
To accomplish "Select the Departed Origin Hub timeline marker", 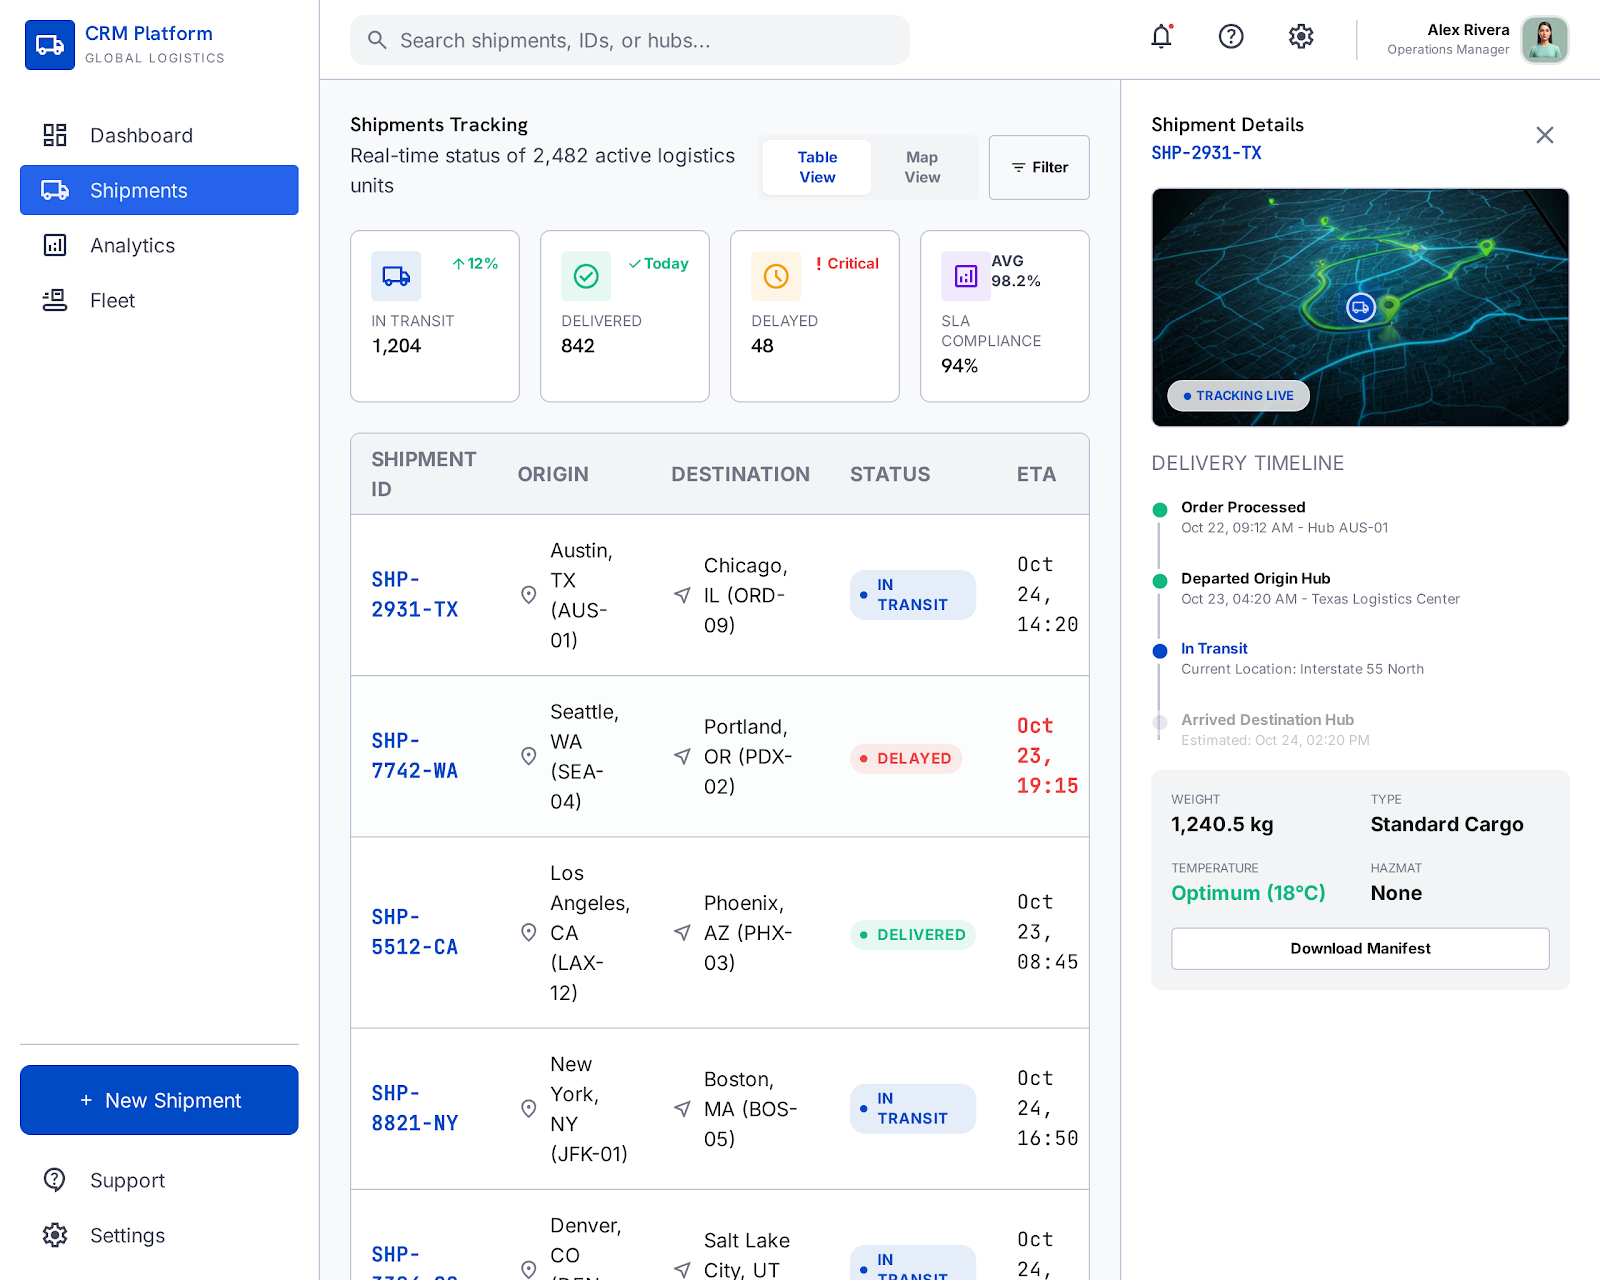I will [1160, 581].
